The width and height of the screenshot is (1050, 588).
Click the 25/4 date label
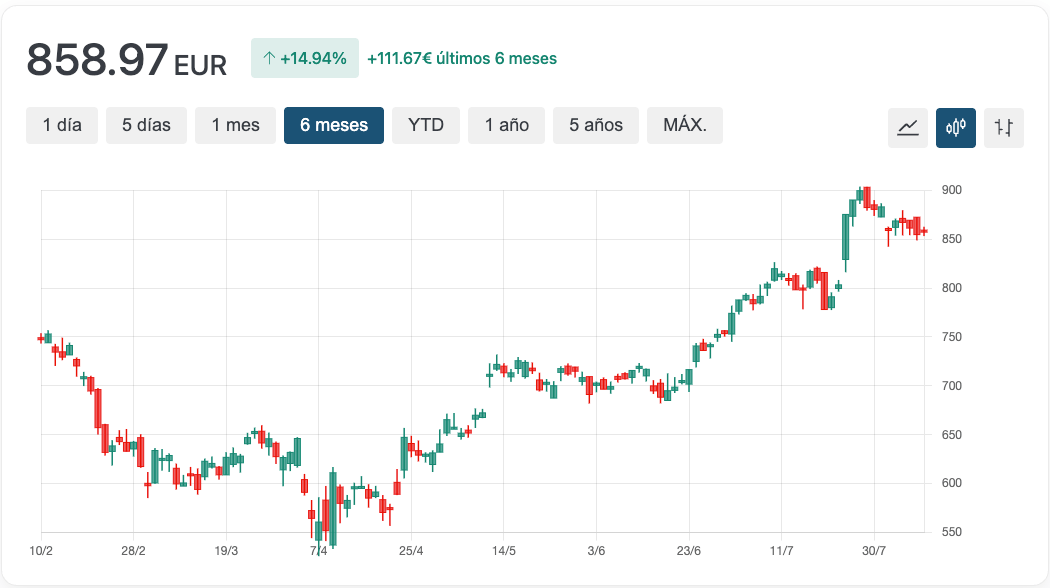411,551
